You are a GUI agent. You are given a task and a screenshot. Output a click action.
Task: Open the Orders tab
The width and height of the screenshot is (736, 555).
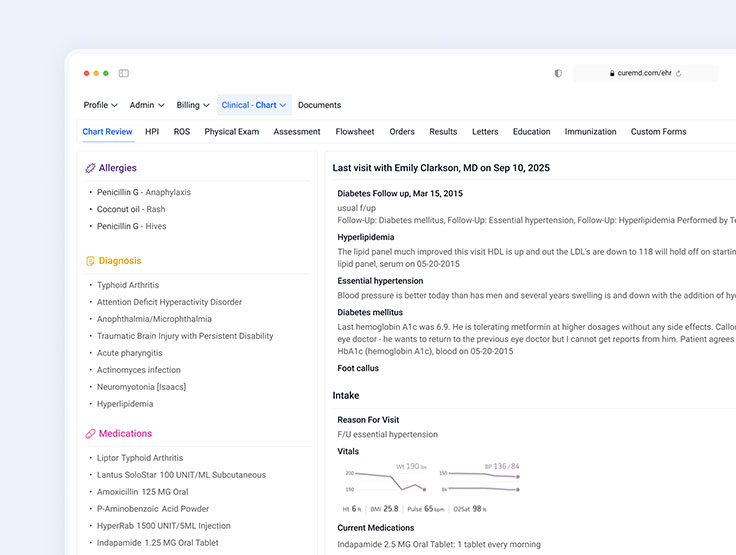[x=402, y=132]
